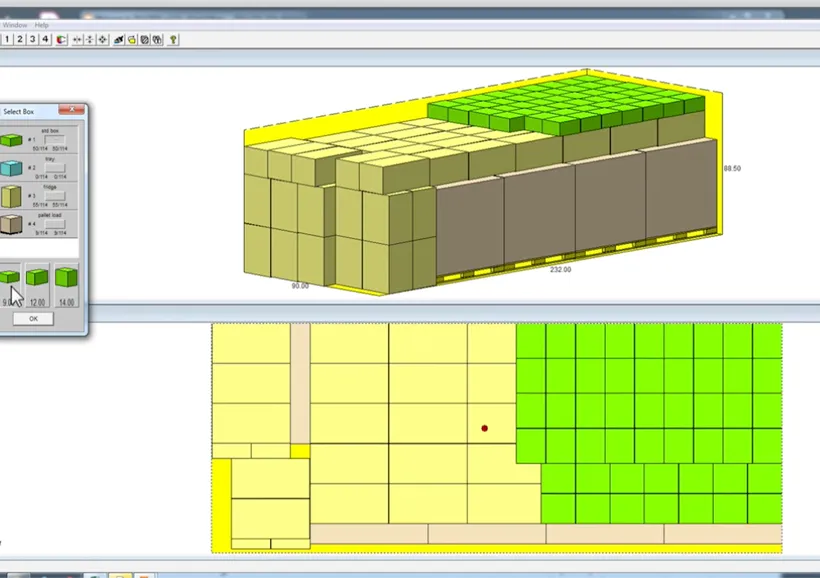Click the toolbar button labeled 1
This screenshot has width=820, height=578.
click(7, 39)
